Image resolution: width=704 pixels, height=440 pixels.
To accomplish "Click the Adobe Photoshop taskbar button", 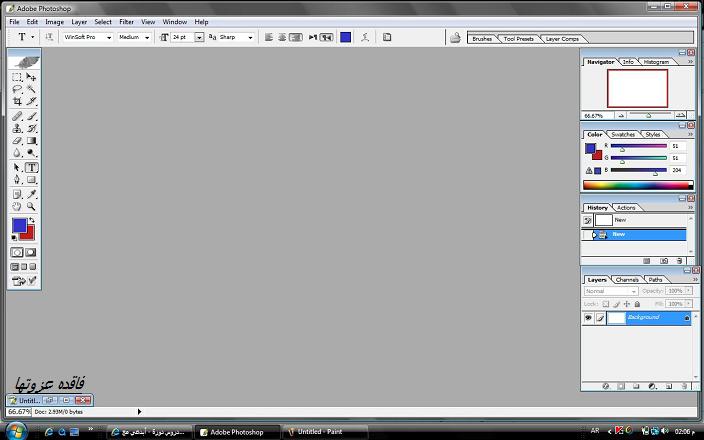I will coord(236,432).
